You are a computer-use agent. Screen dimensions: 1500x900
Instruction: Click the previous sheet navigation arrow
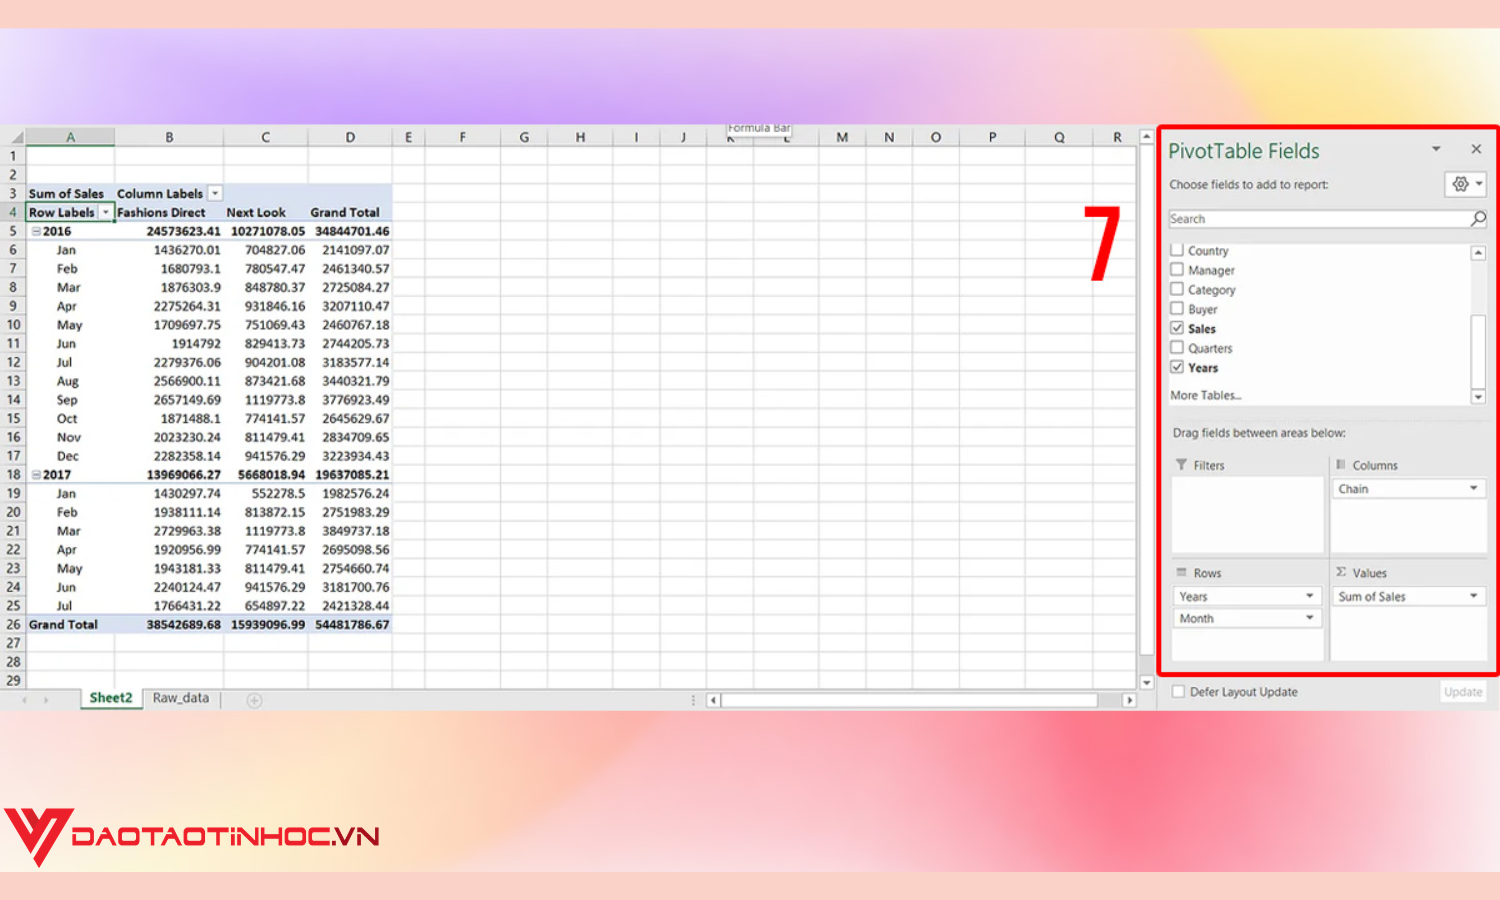point(24,700)
